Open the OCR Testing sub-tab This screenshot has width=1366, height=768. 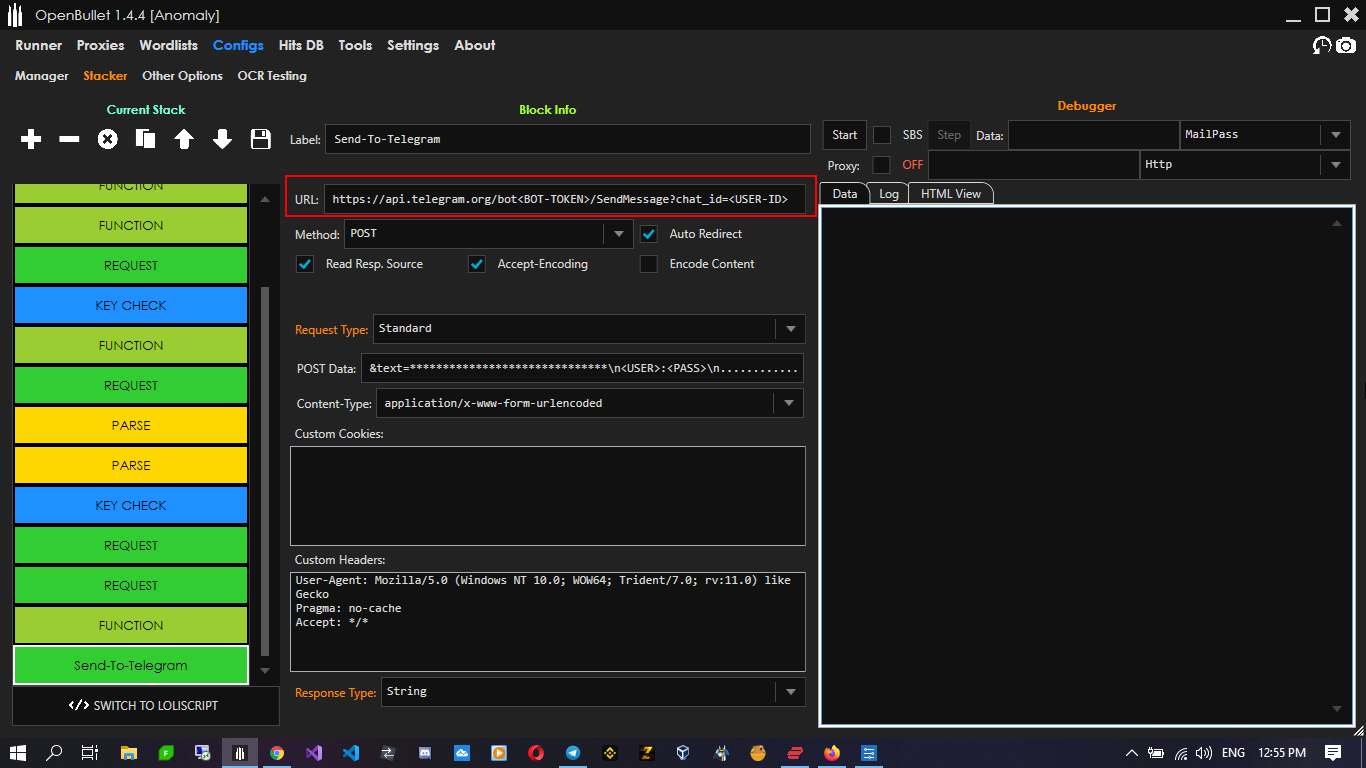[x=272, y=76]
